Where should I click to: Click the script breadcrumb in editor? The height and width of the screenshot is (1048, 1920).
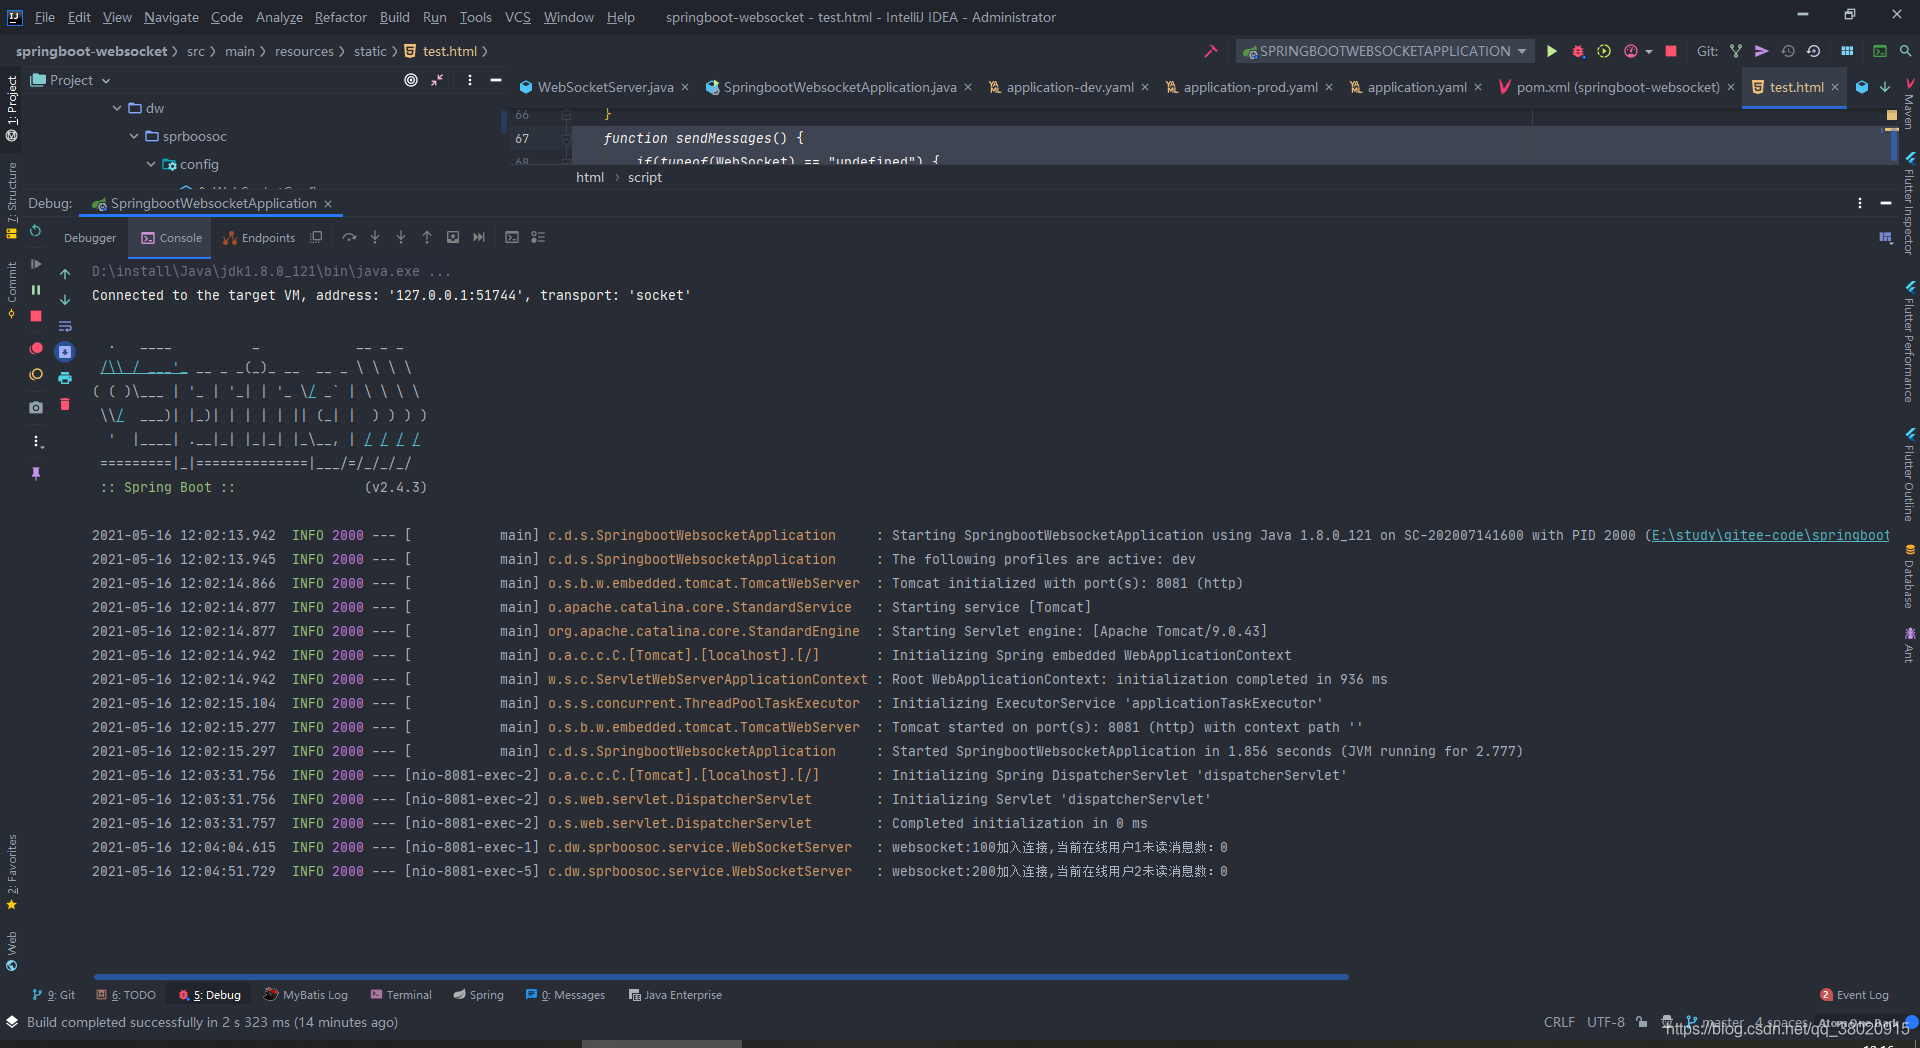pyautogui.click(x=644, y=177)
